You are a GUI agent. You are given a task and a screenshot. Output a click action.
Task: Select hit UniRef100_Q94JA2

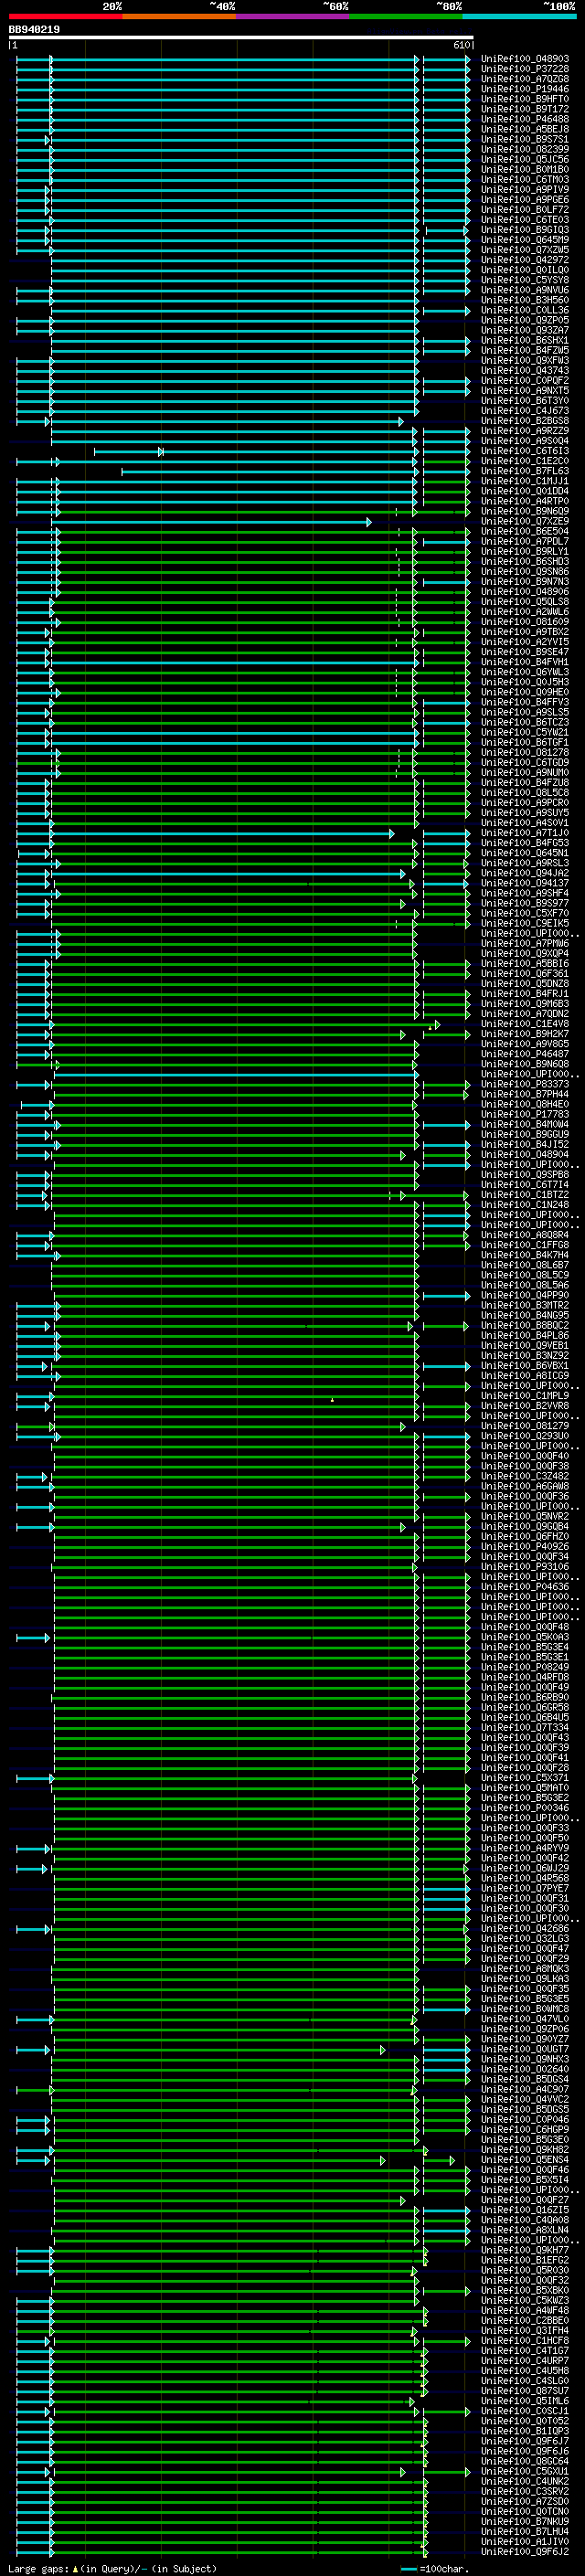[x=525, y=873]
